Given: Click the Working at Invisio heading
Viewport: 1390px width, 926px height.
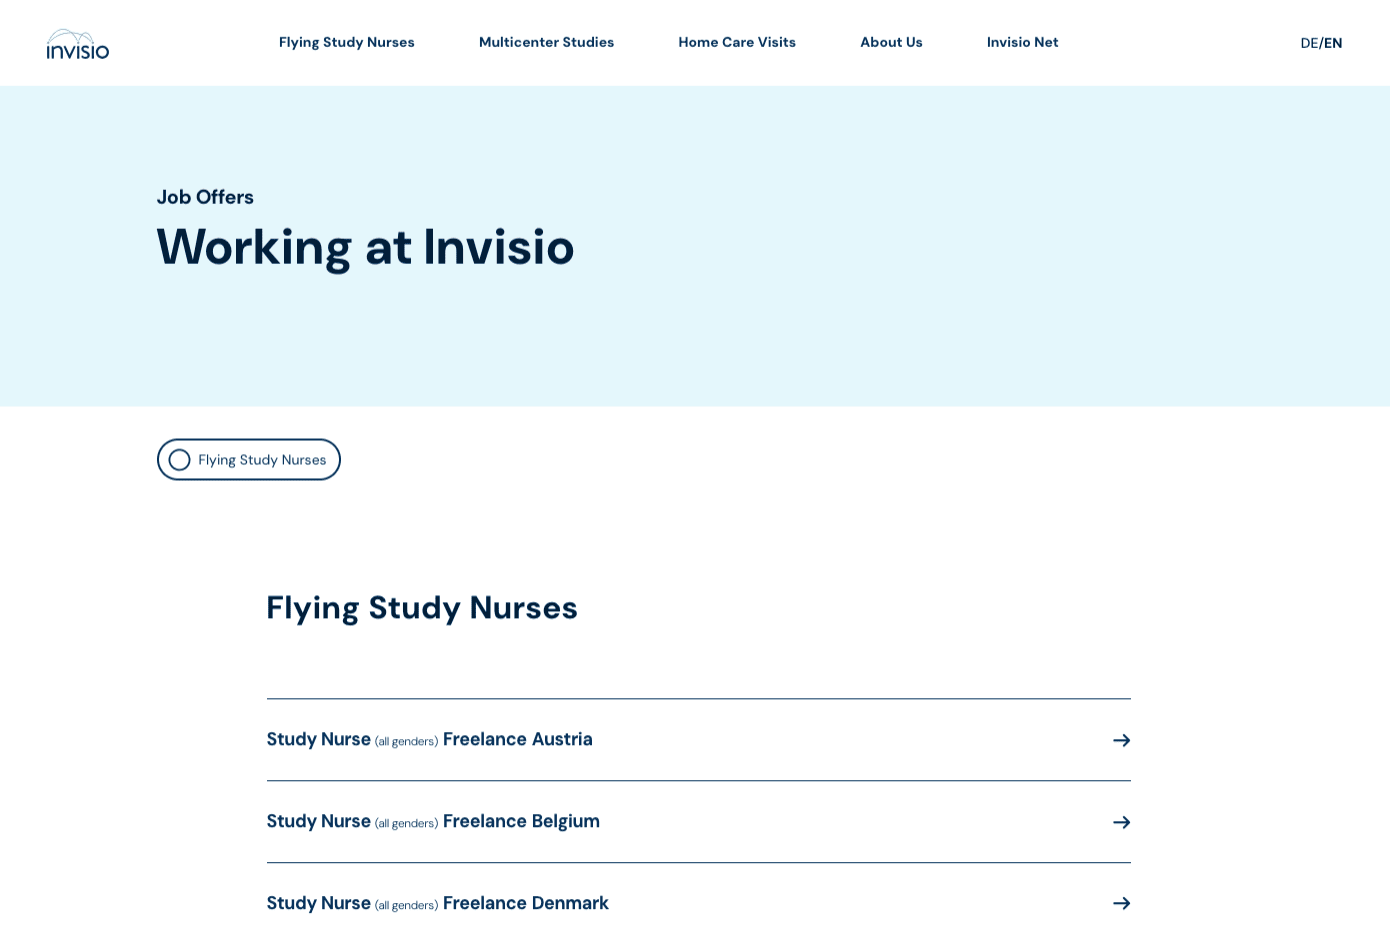Looking at the screenshot, I should tap(365, 247).
